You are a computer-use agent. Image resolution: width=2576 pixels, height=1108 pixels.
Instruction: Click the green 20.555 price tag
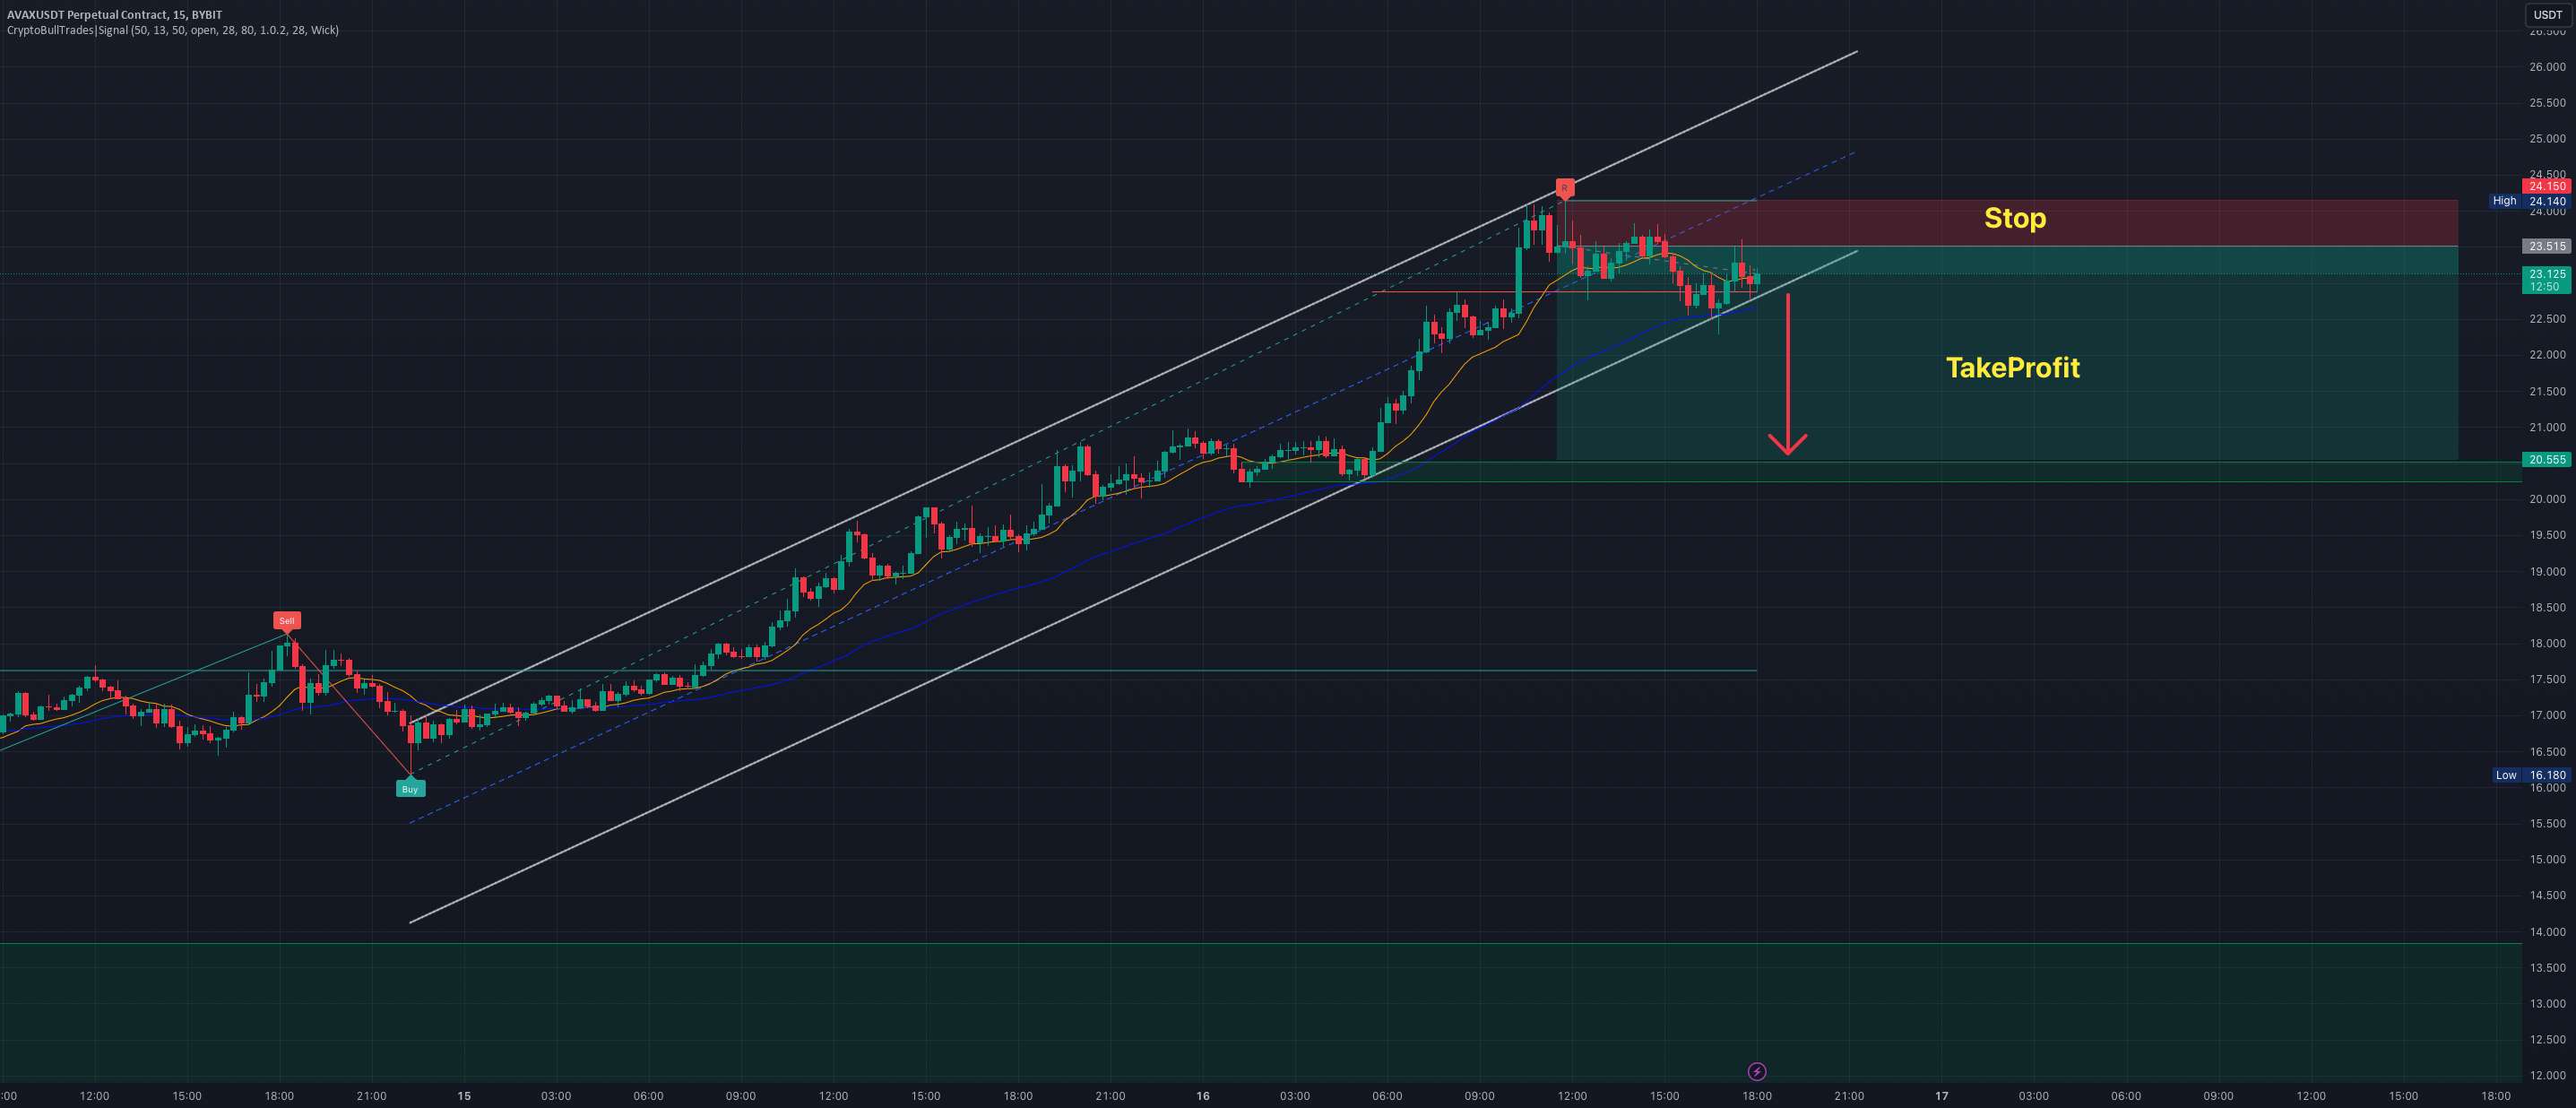tap(2546, 460)
